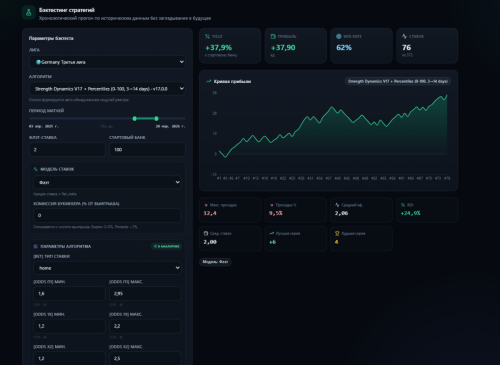Image resolution: width=500 pixels, height=365 pixels.
Task: Click the green В аналитику button
Action: click(x=166, y=246)
